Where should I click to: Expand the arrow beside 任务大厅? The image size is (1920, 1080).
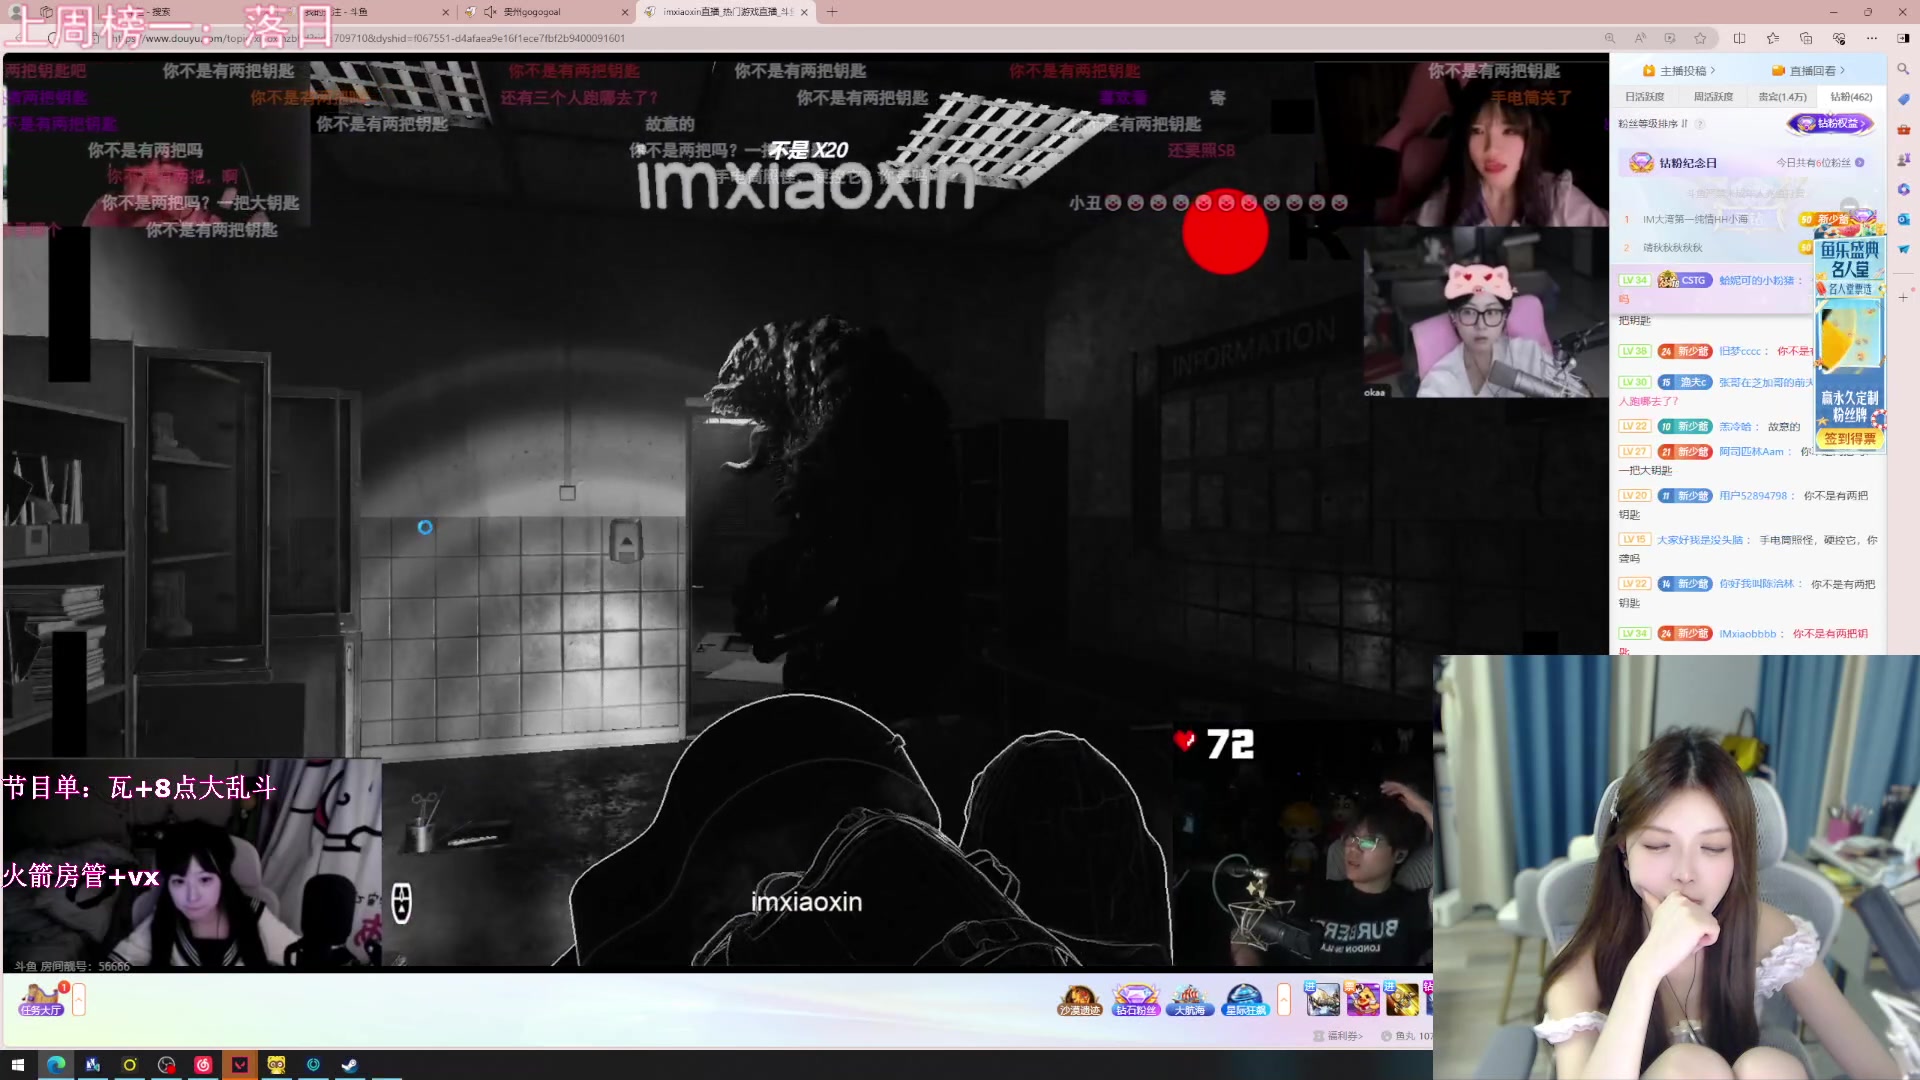tap(79, 999)
